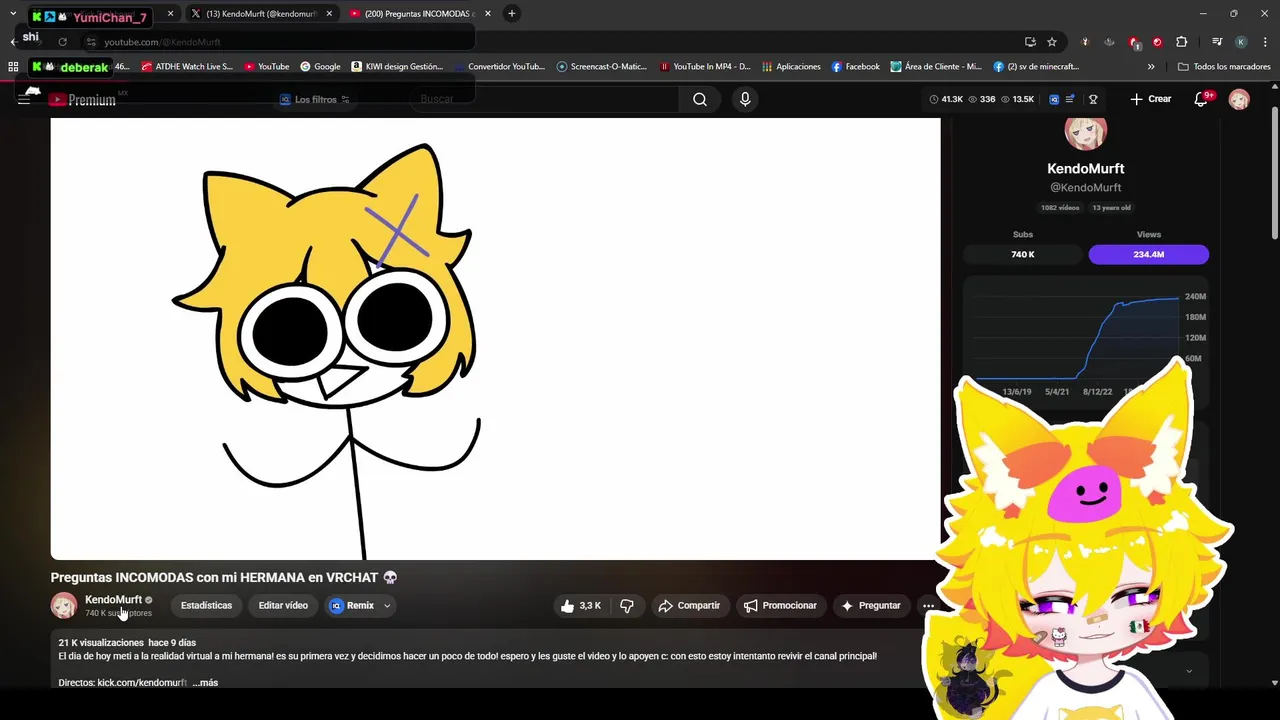
Task: Open Chrome three-dot menu
Action: (1265, 42)
